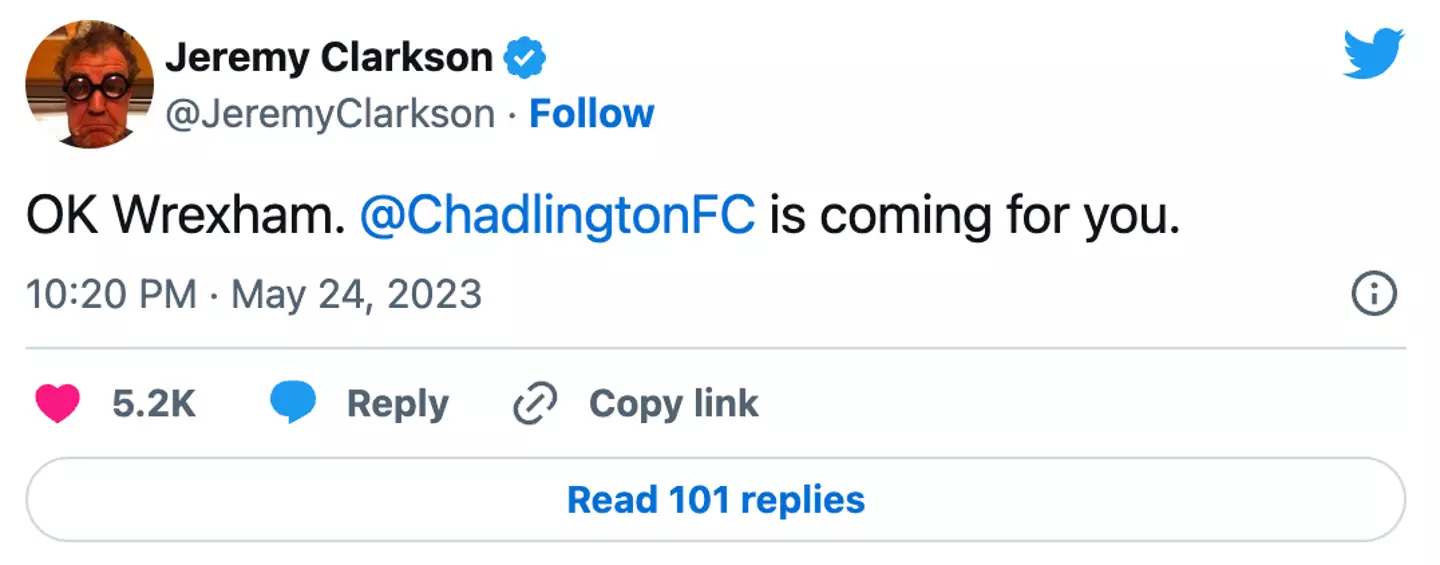The image size is (1440, 565).
Task: Click the 10:20 PM May 24, 2023 timestamp
Action: click(254, 295)
